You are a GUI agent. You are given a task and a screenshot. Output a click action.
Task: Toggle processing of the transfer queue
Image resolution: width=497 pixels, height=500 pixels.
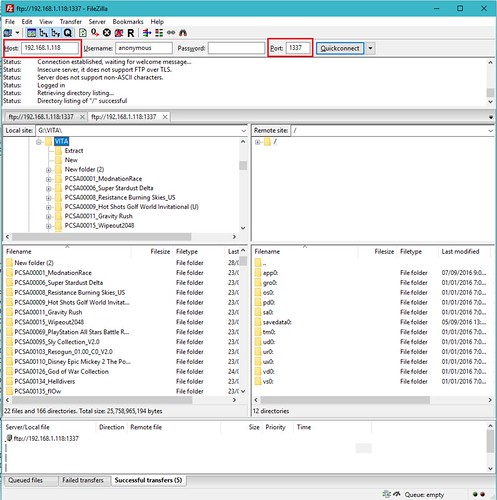[95, 33]
